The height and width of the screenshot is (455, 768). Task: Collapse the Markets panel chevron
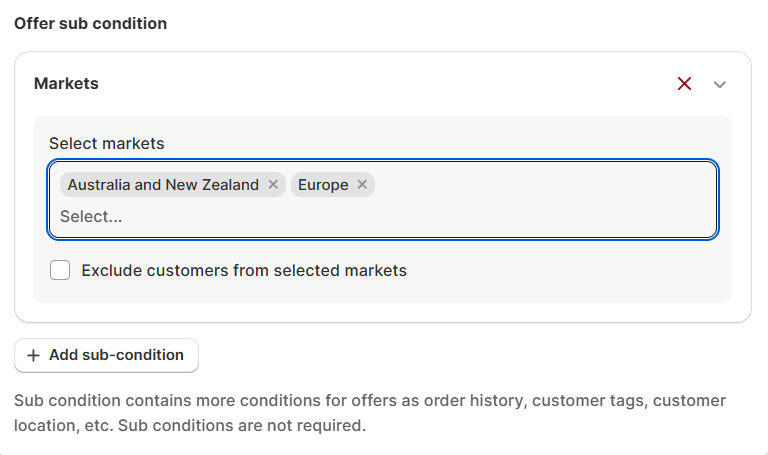pos(720,84)
